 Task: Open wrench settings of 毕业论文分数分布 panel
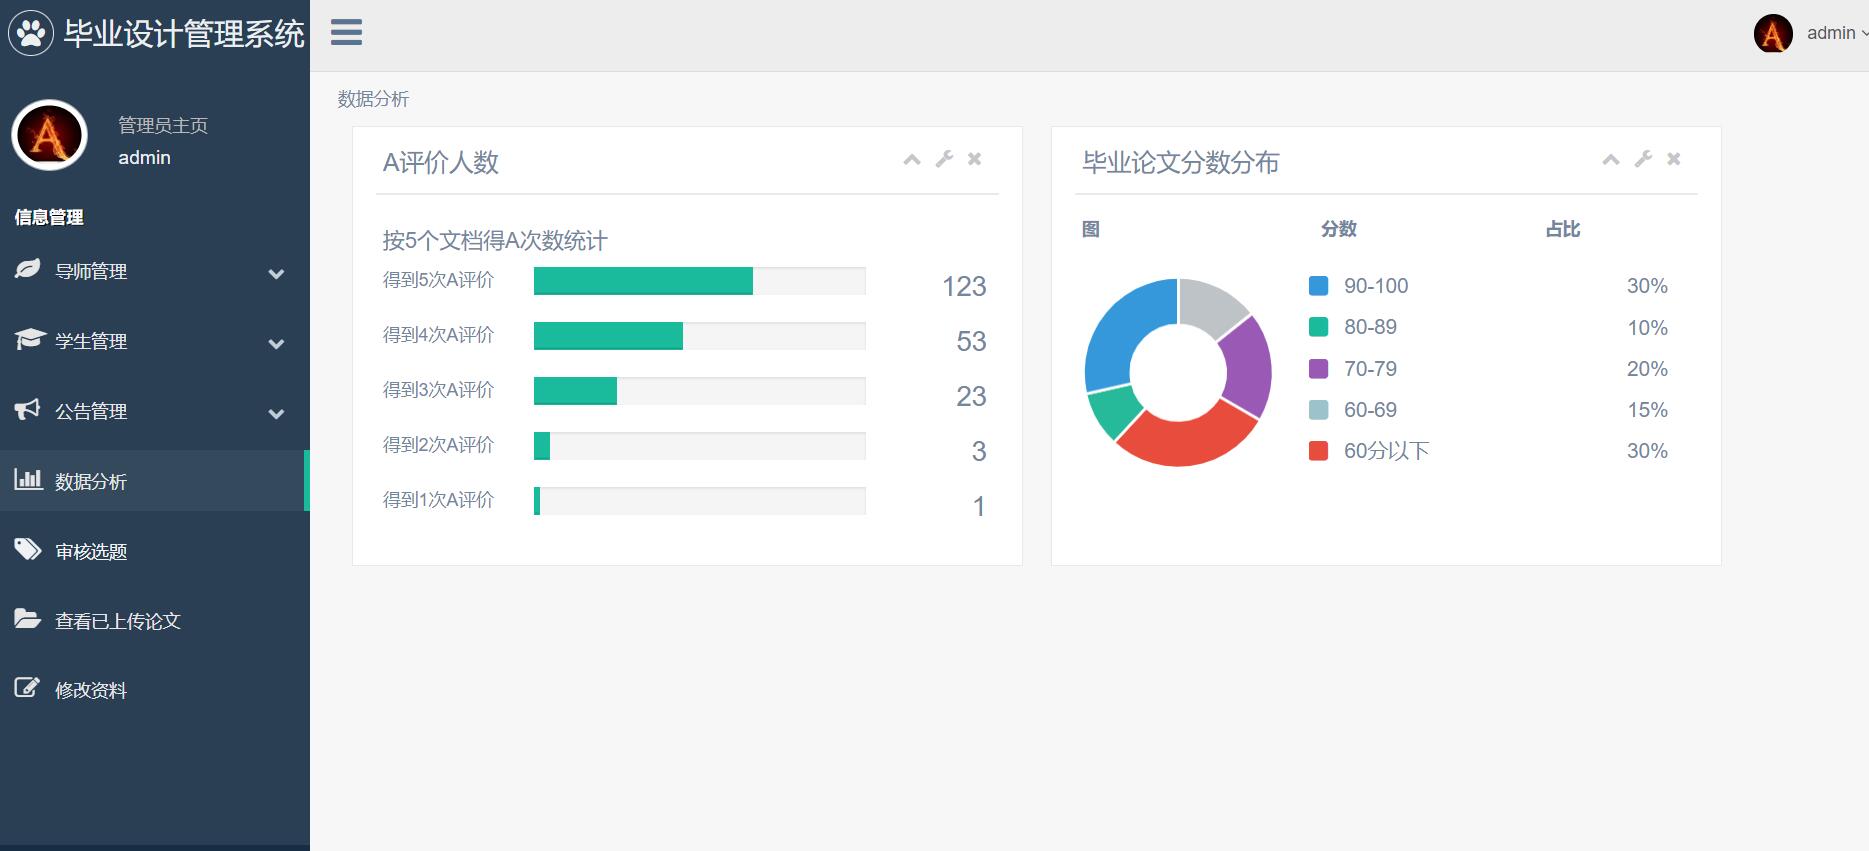pyautogui.click(x=1643, y=159)
